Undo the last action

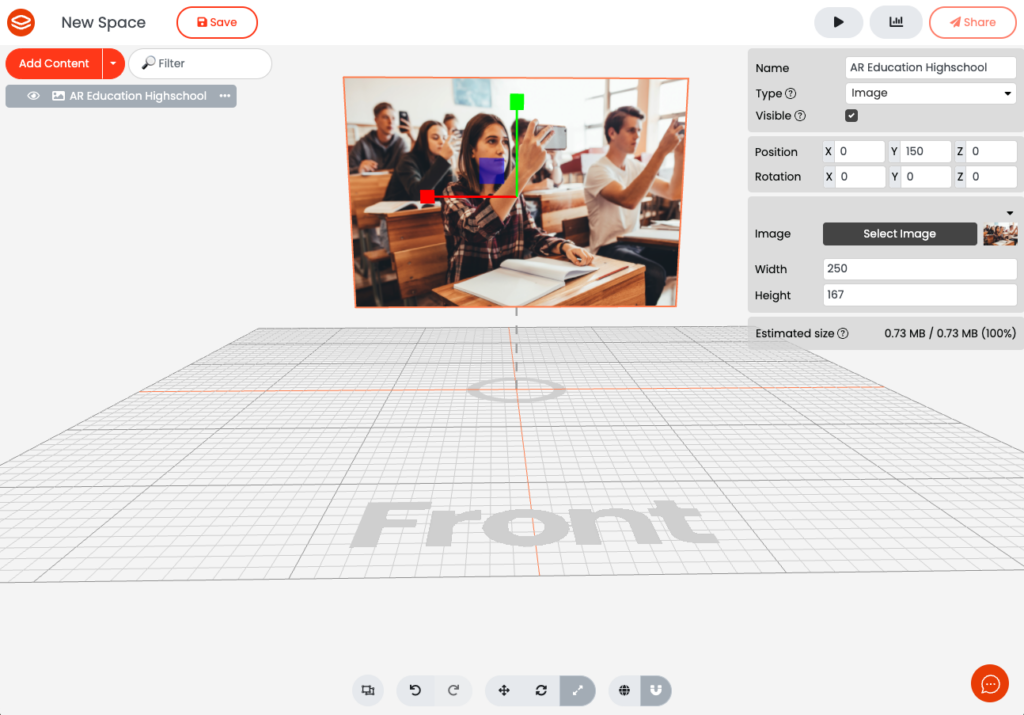coord(415,690)
